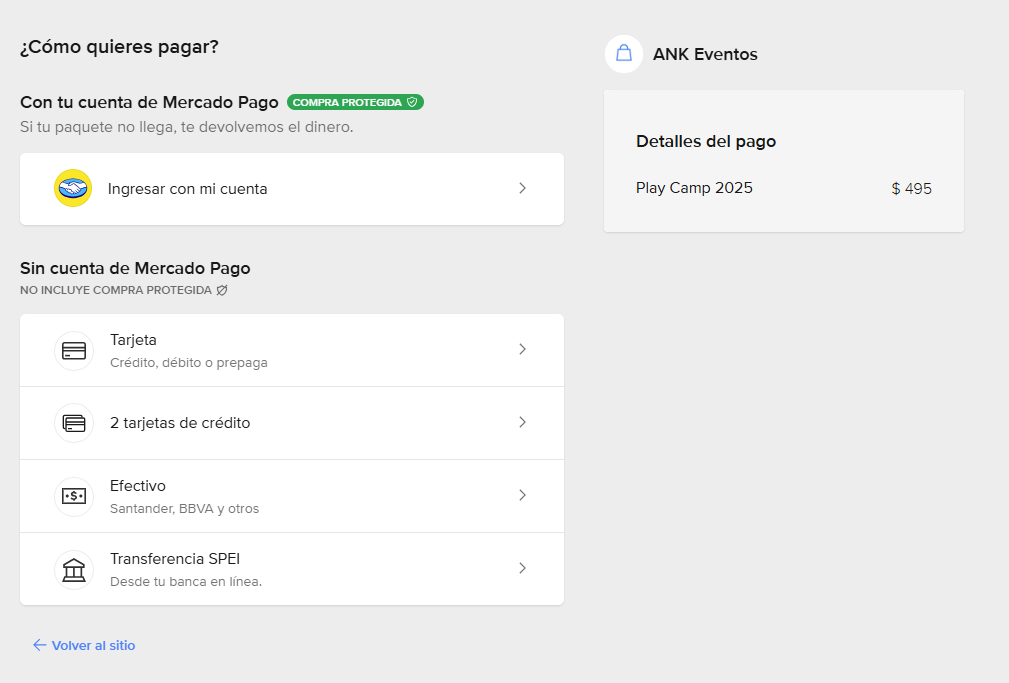Click the Detalles del pago heading
The width and height of the screenshot is (1009, 683).
tap(706, 142)
